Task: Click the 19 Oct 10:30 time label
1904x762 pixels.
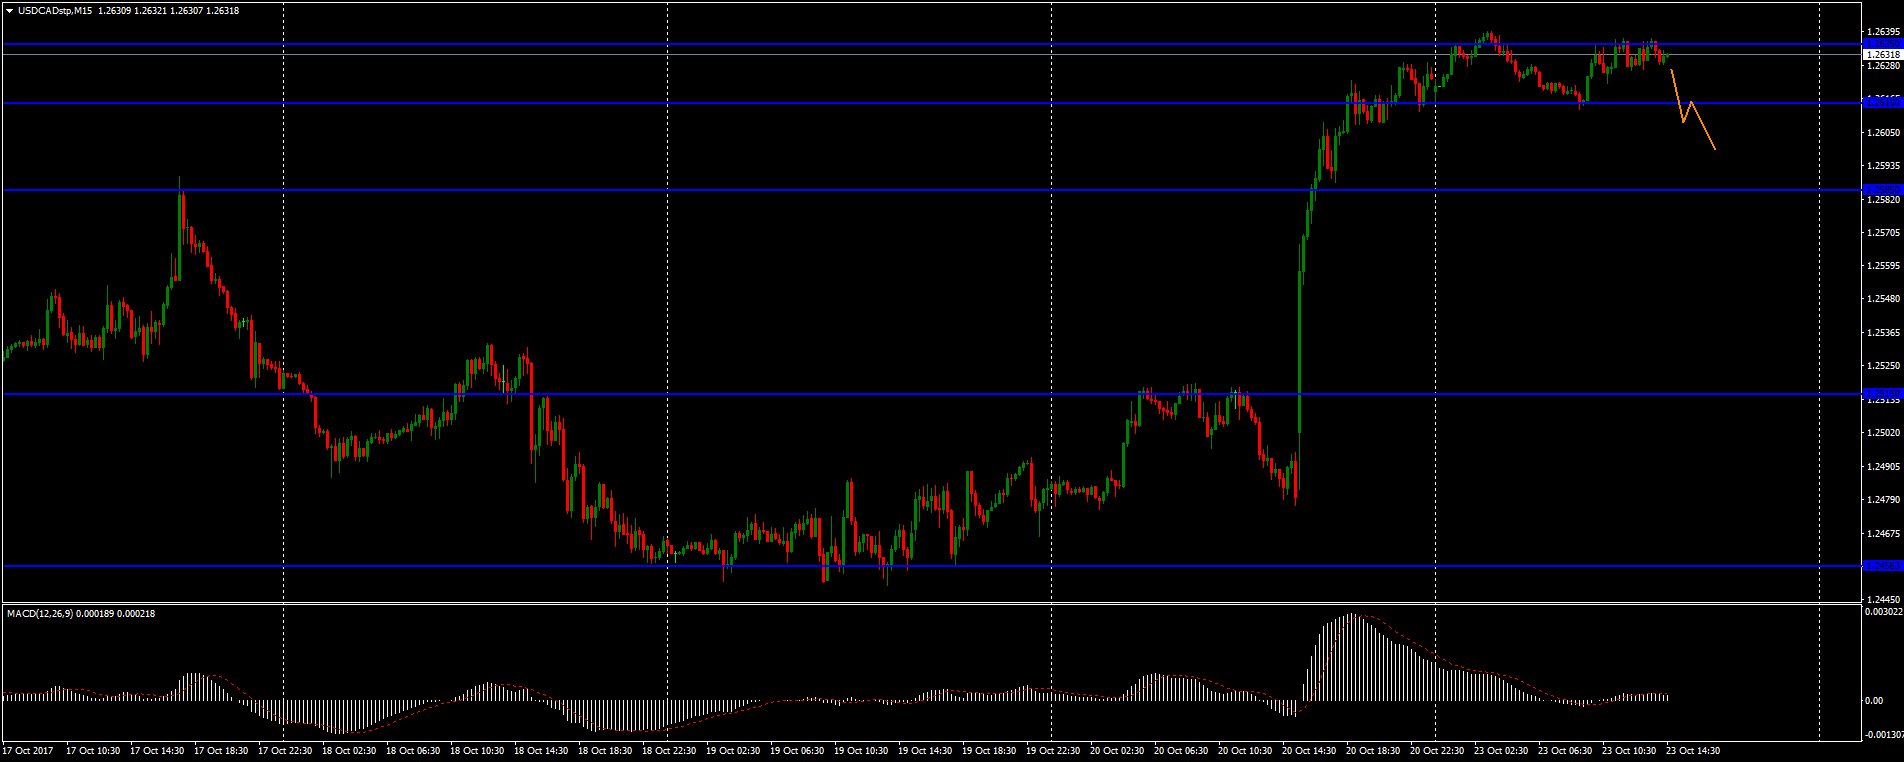Action: click(861, 750)
